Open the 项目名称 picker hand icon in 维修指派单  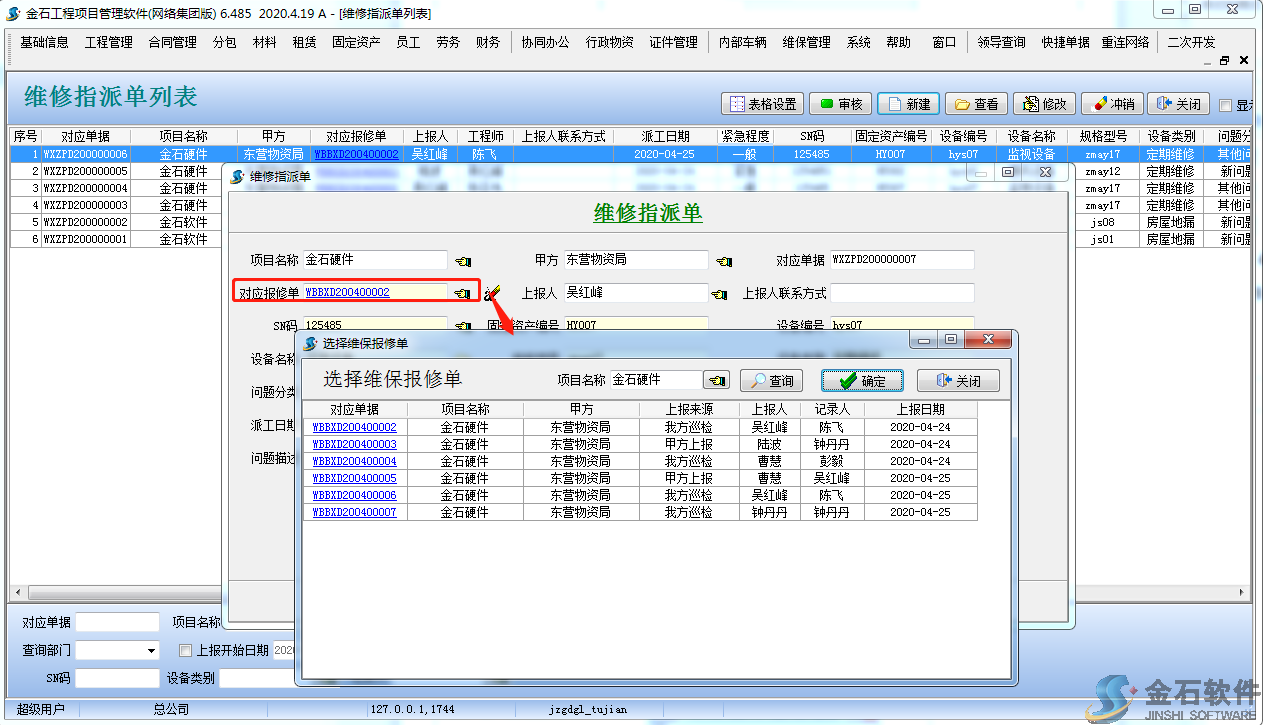(x=462, y=261)
